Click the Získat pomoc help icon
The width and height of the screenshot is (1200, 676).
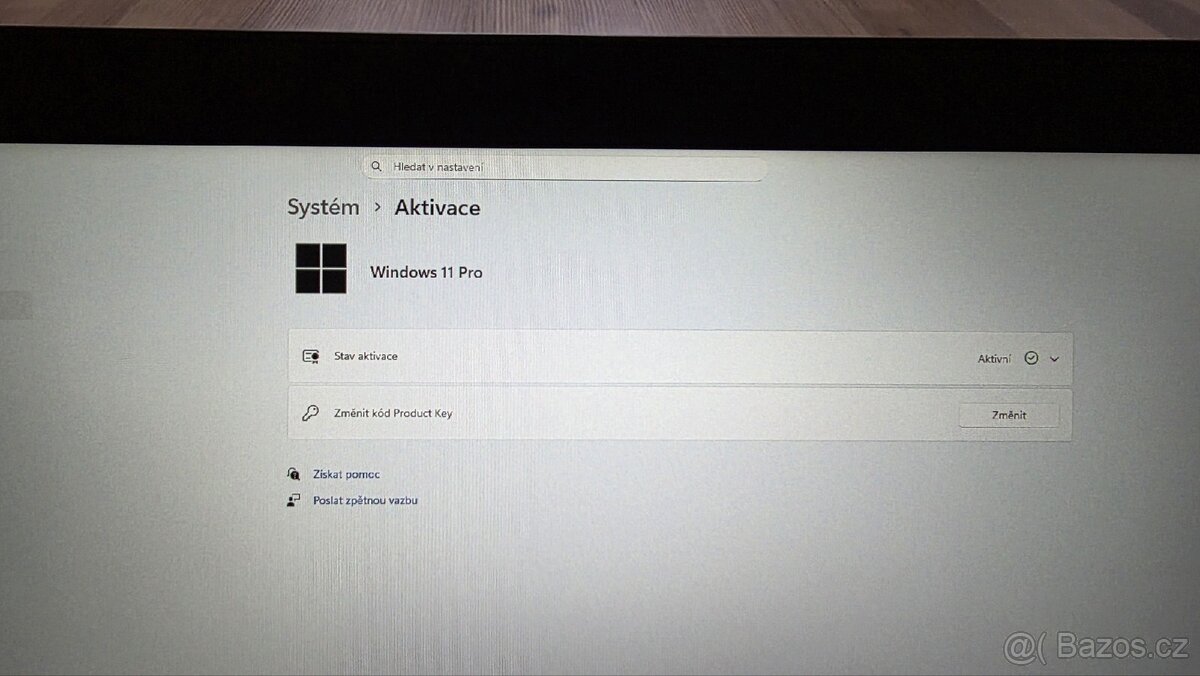click(293, 474)
